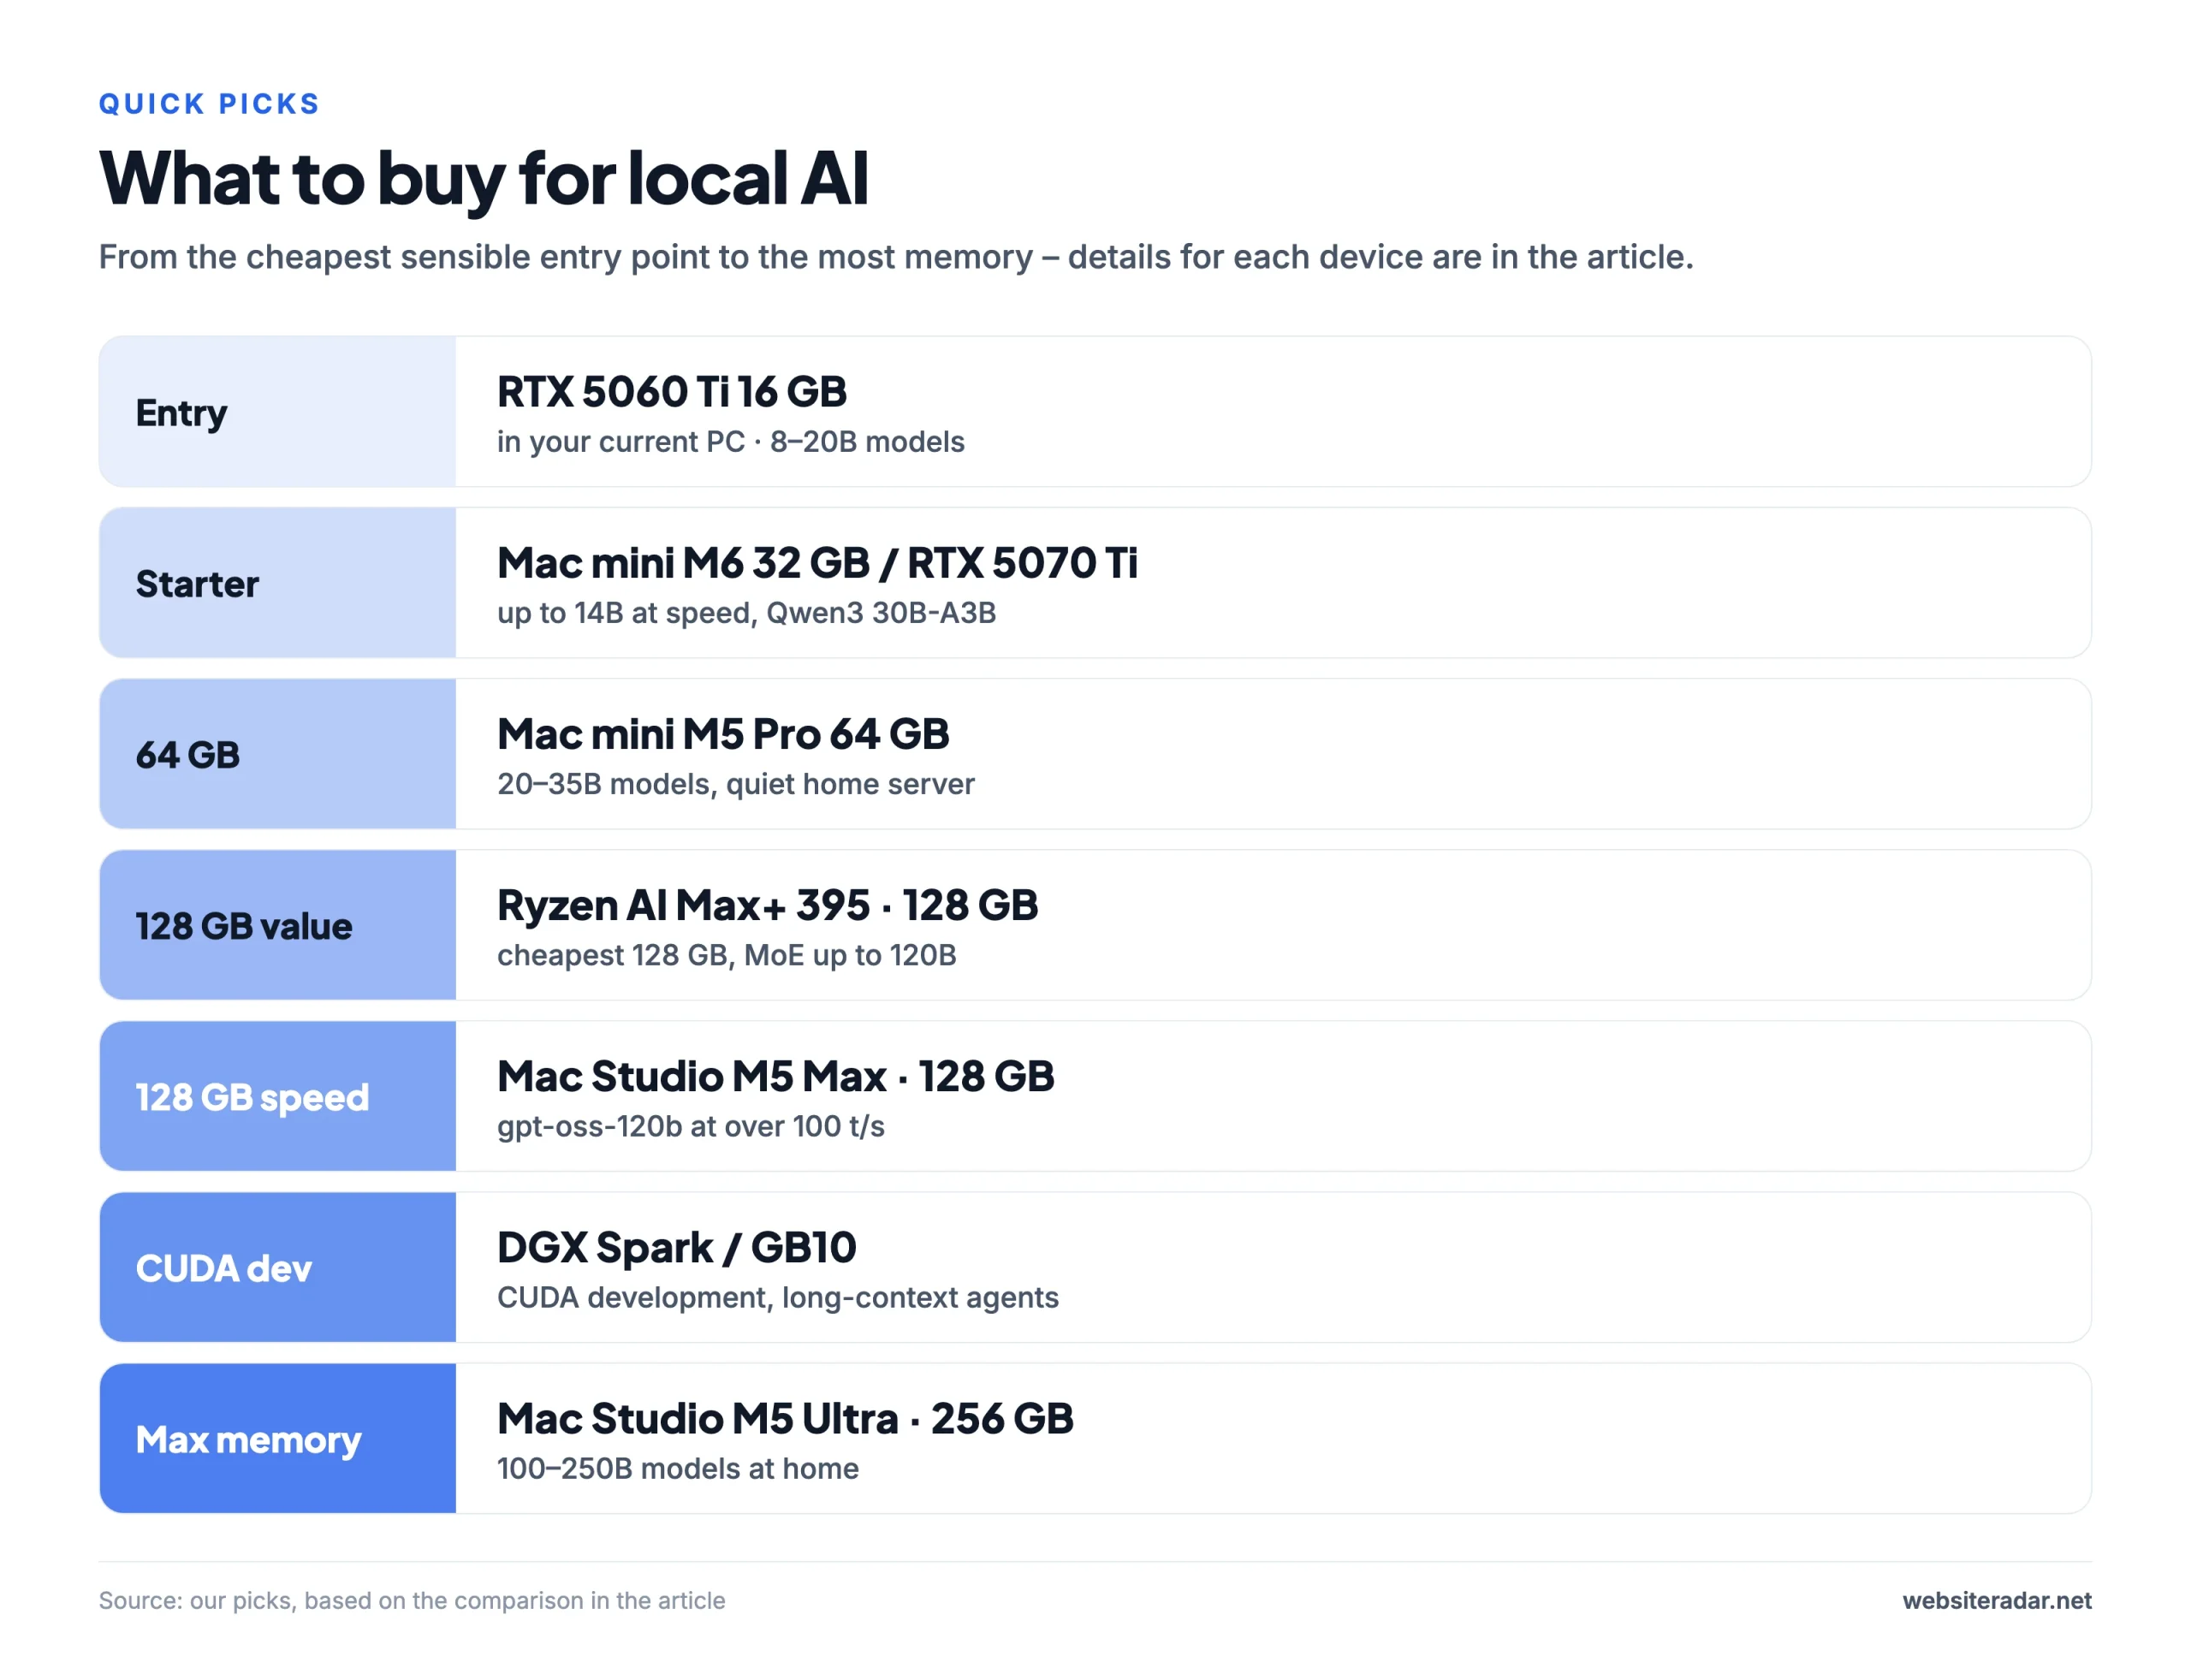Screen dimensions: 2191x1680
Task: Click the title 'What to buy for local AI'
Action: click(483, 179)
